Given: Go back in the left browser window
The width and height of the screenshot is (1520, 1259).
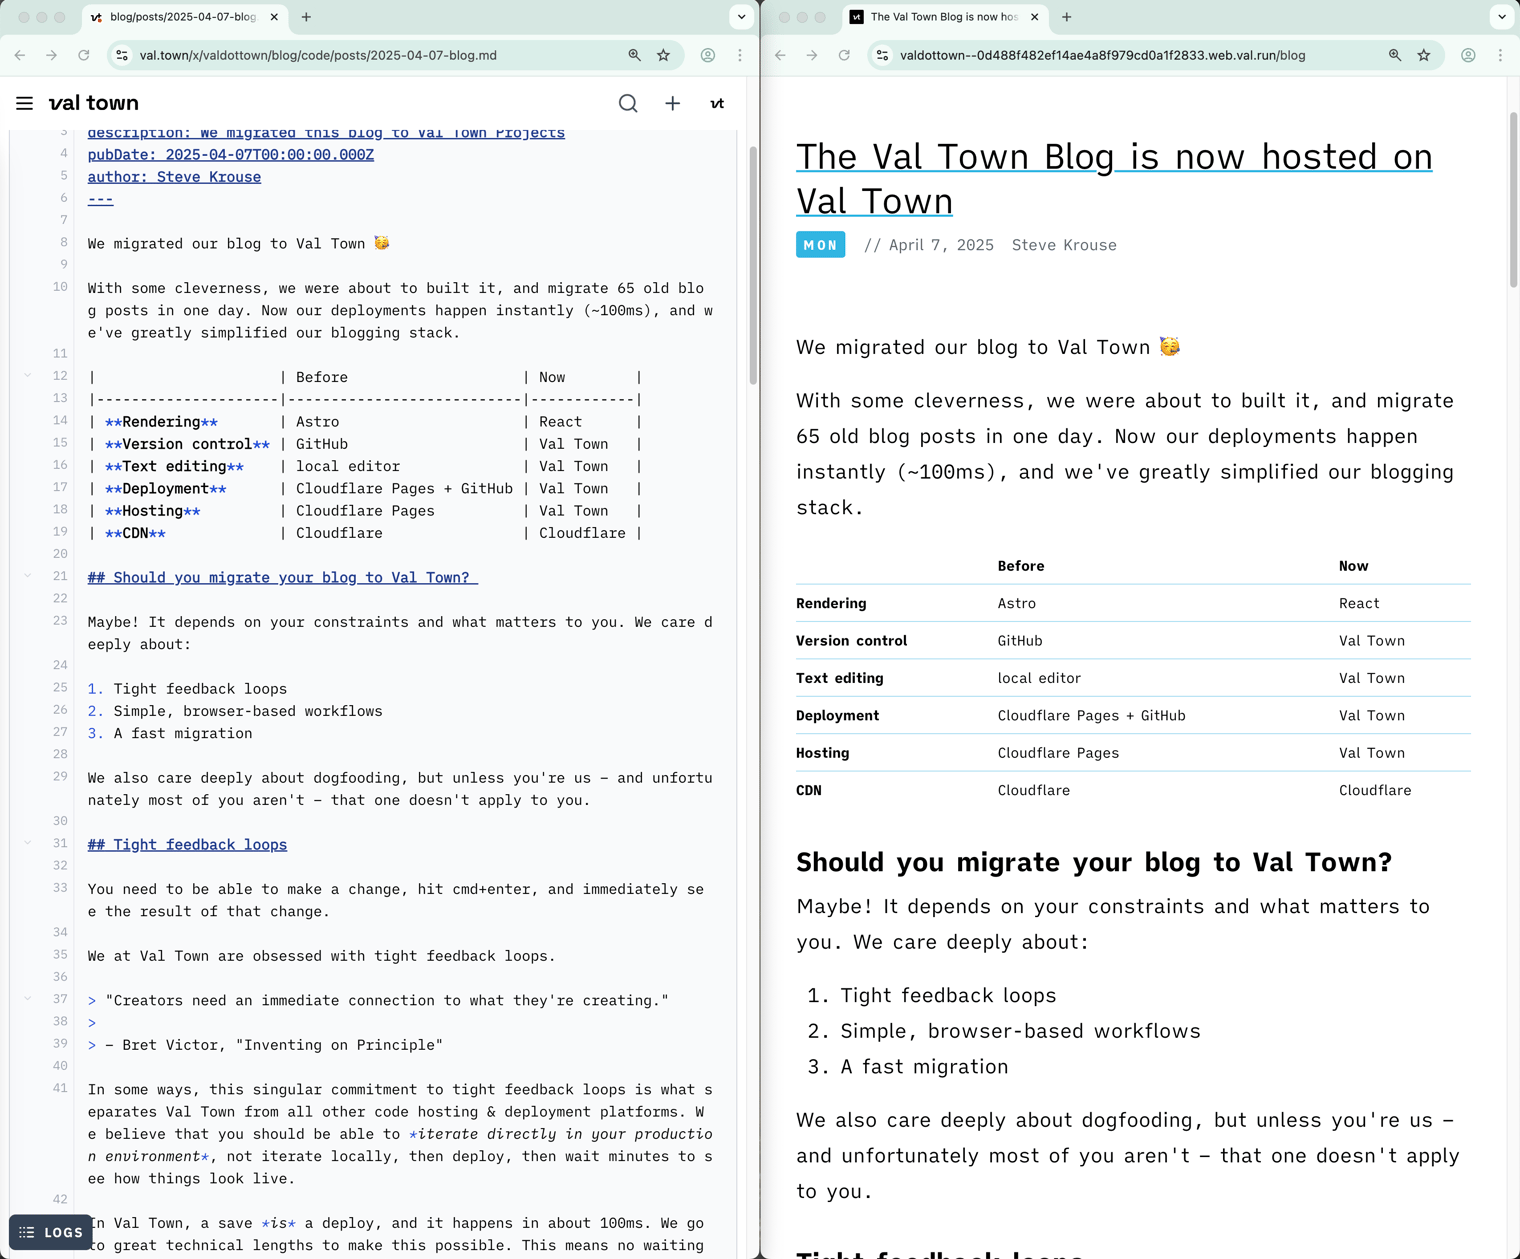Looking at the screenshot, I should tap(20, 55).
